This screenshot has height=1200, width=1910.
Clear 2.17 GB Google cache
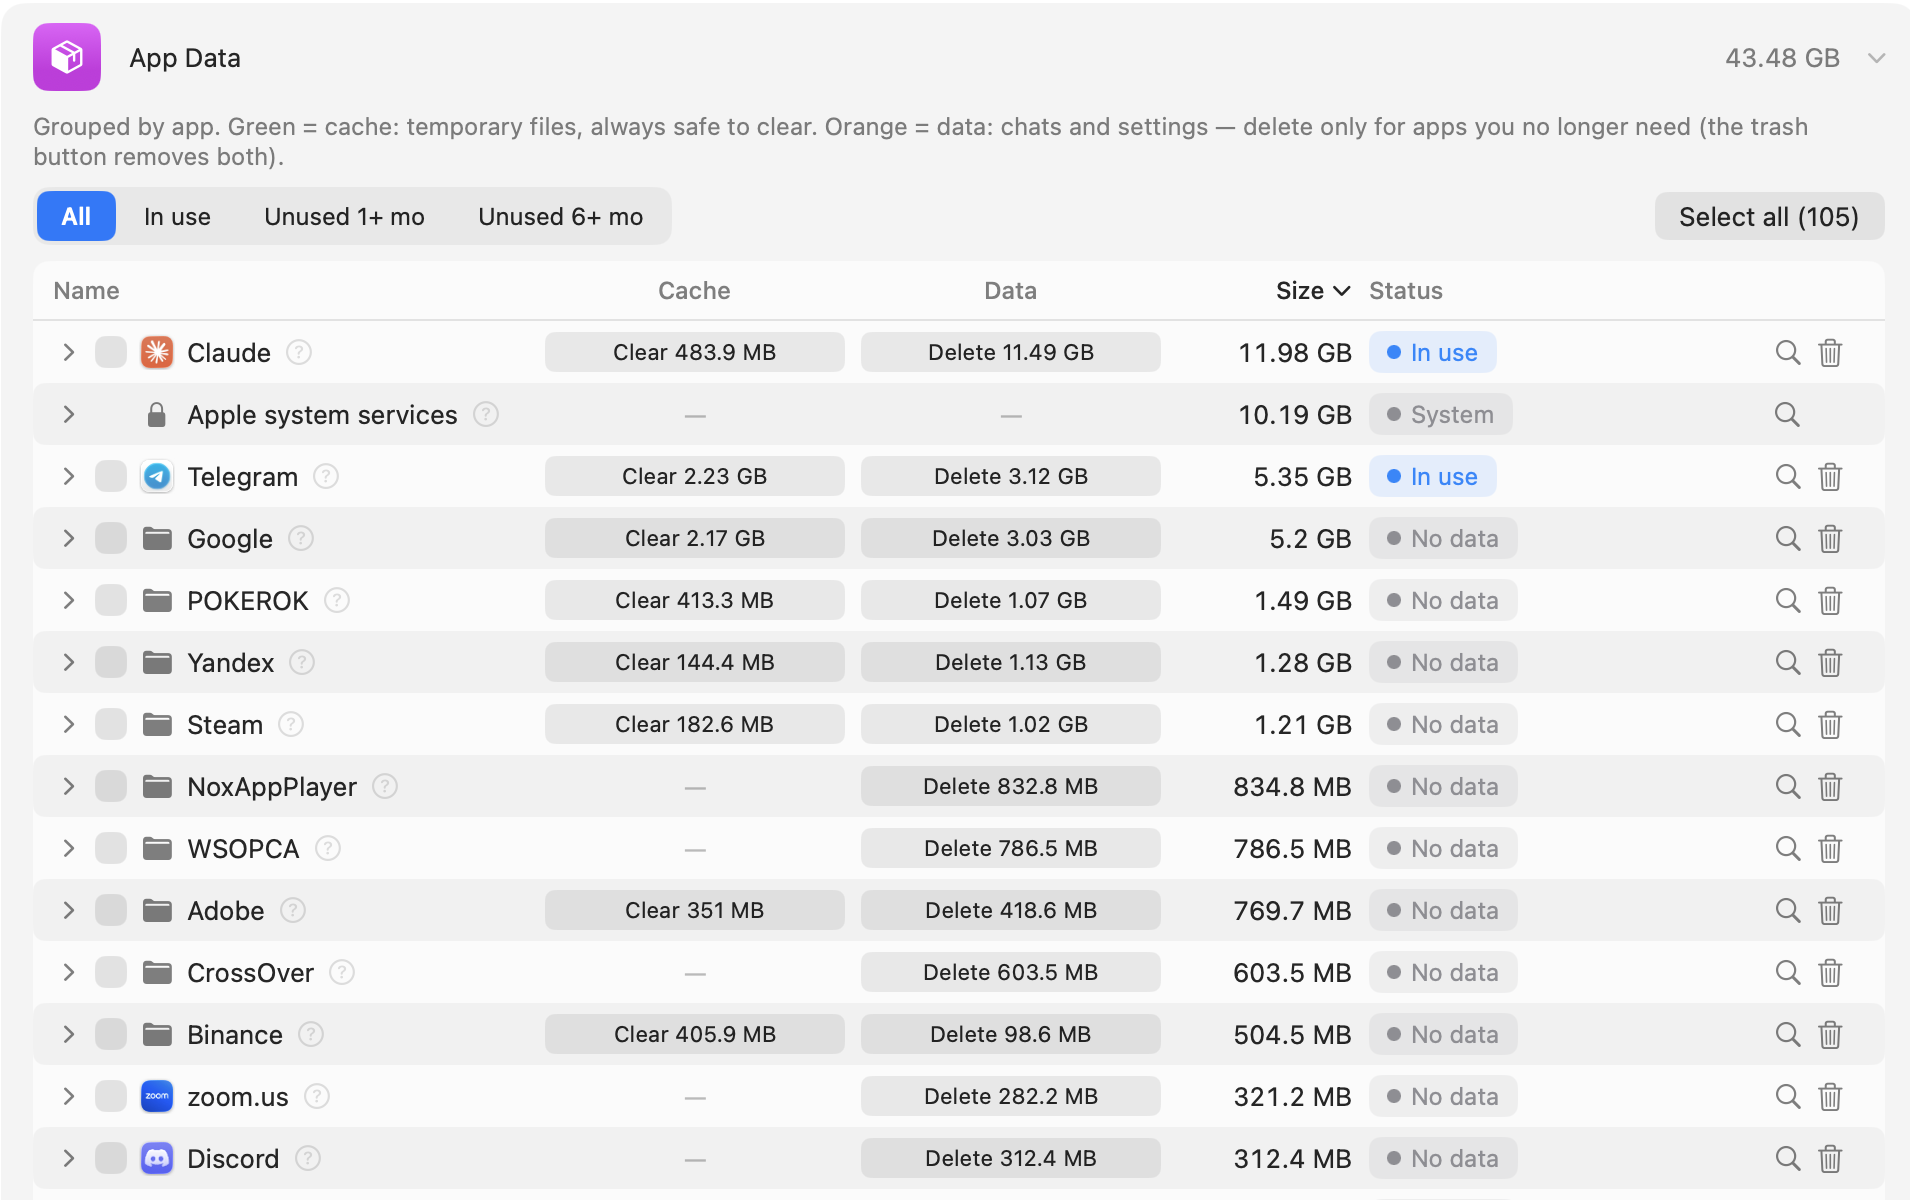(694, 538)
